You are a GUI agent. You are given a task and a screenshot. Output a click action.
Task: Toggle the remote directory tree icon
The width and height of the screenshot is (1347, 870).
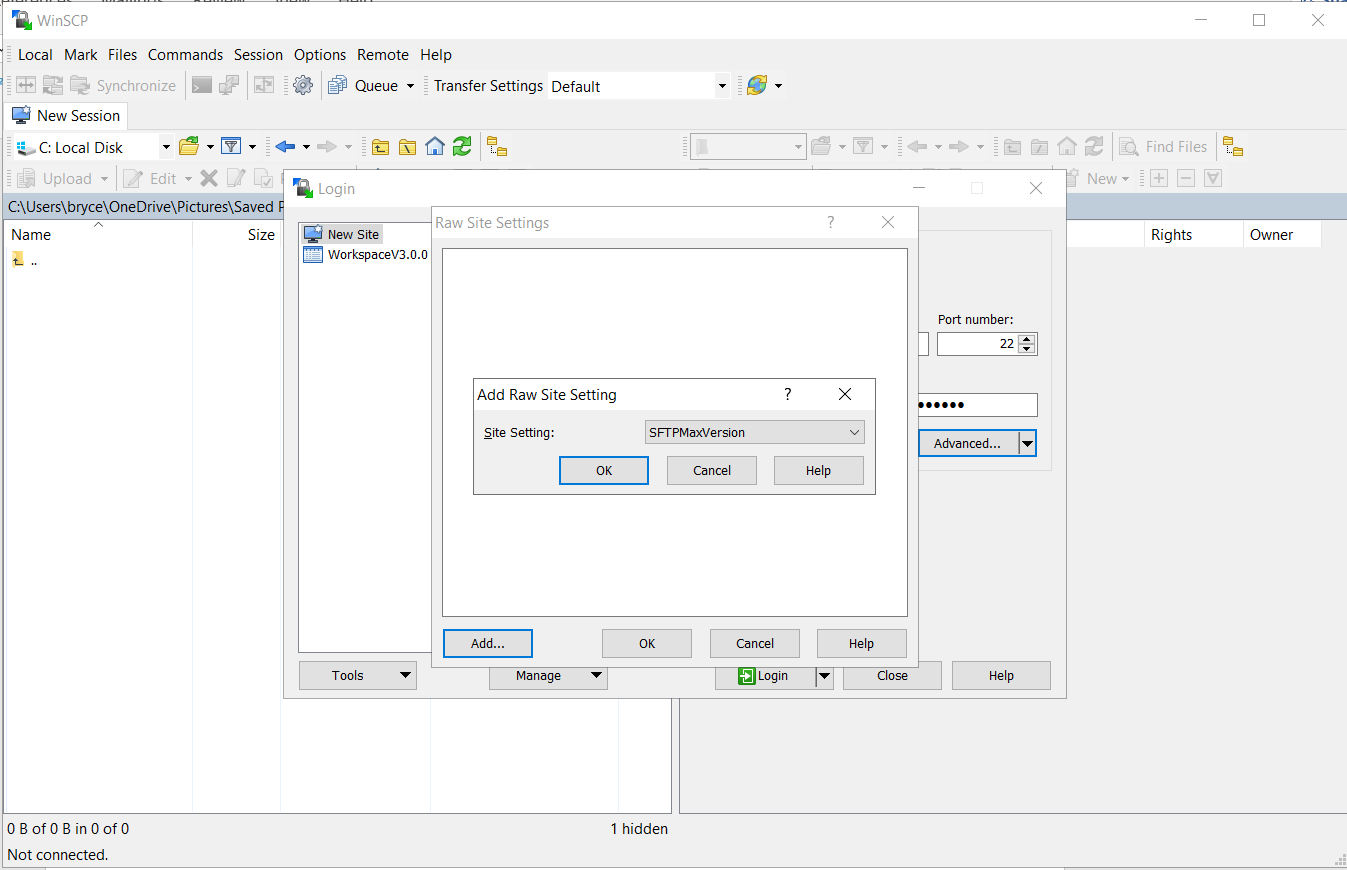[x=1233, y=147]
